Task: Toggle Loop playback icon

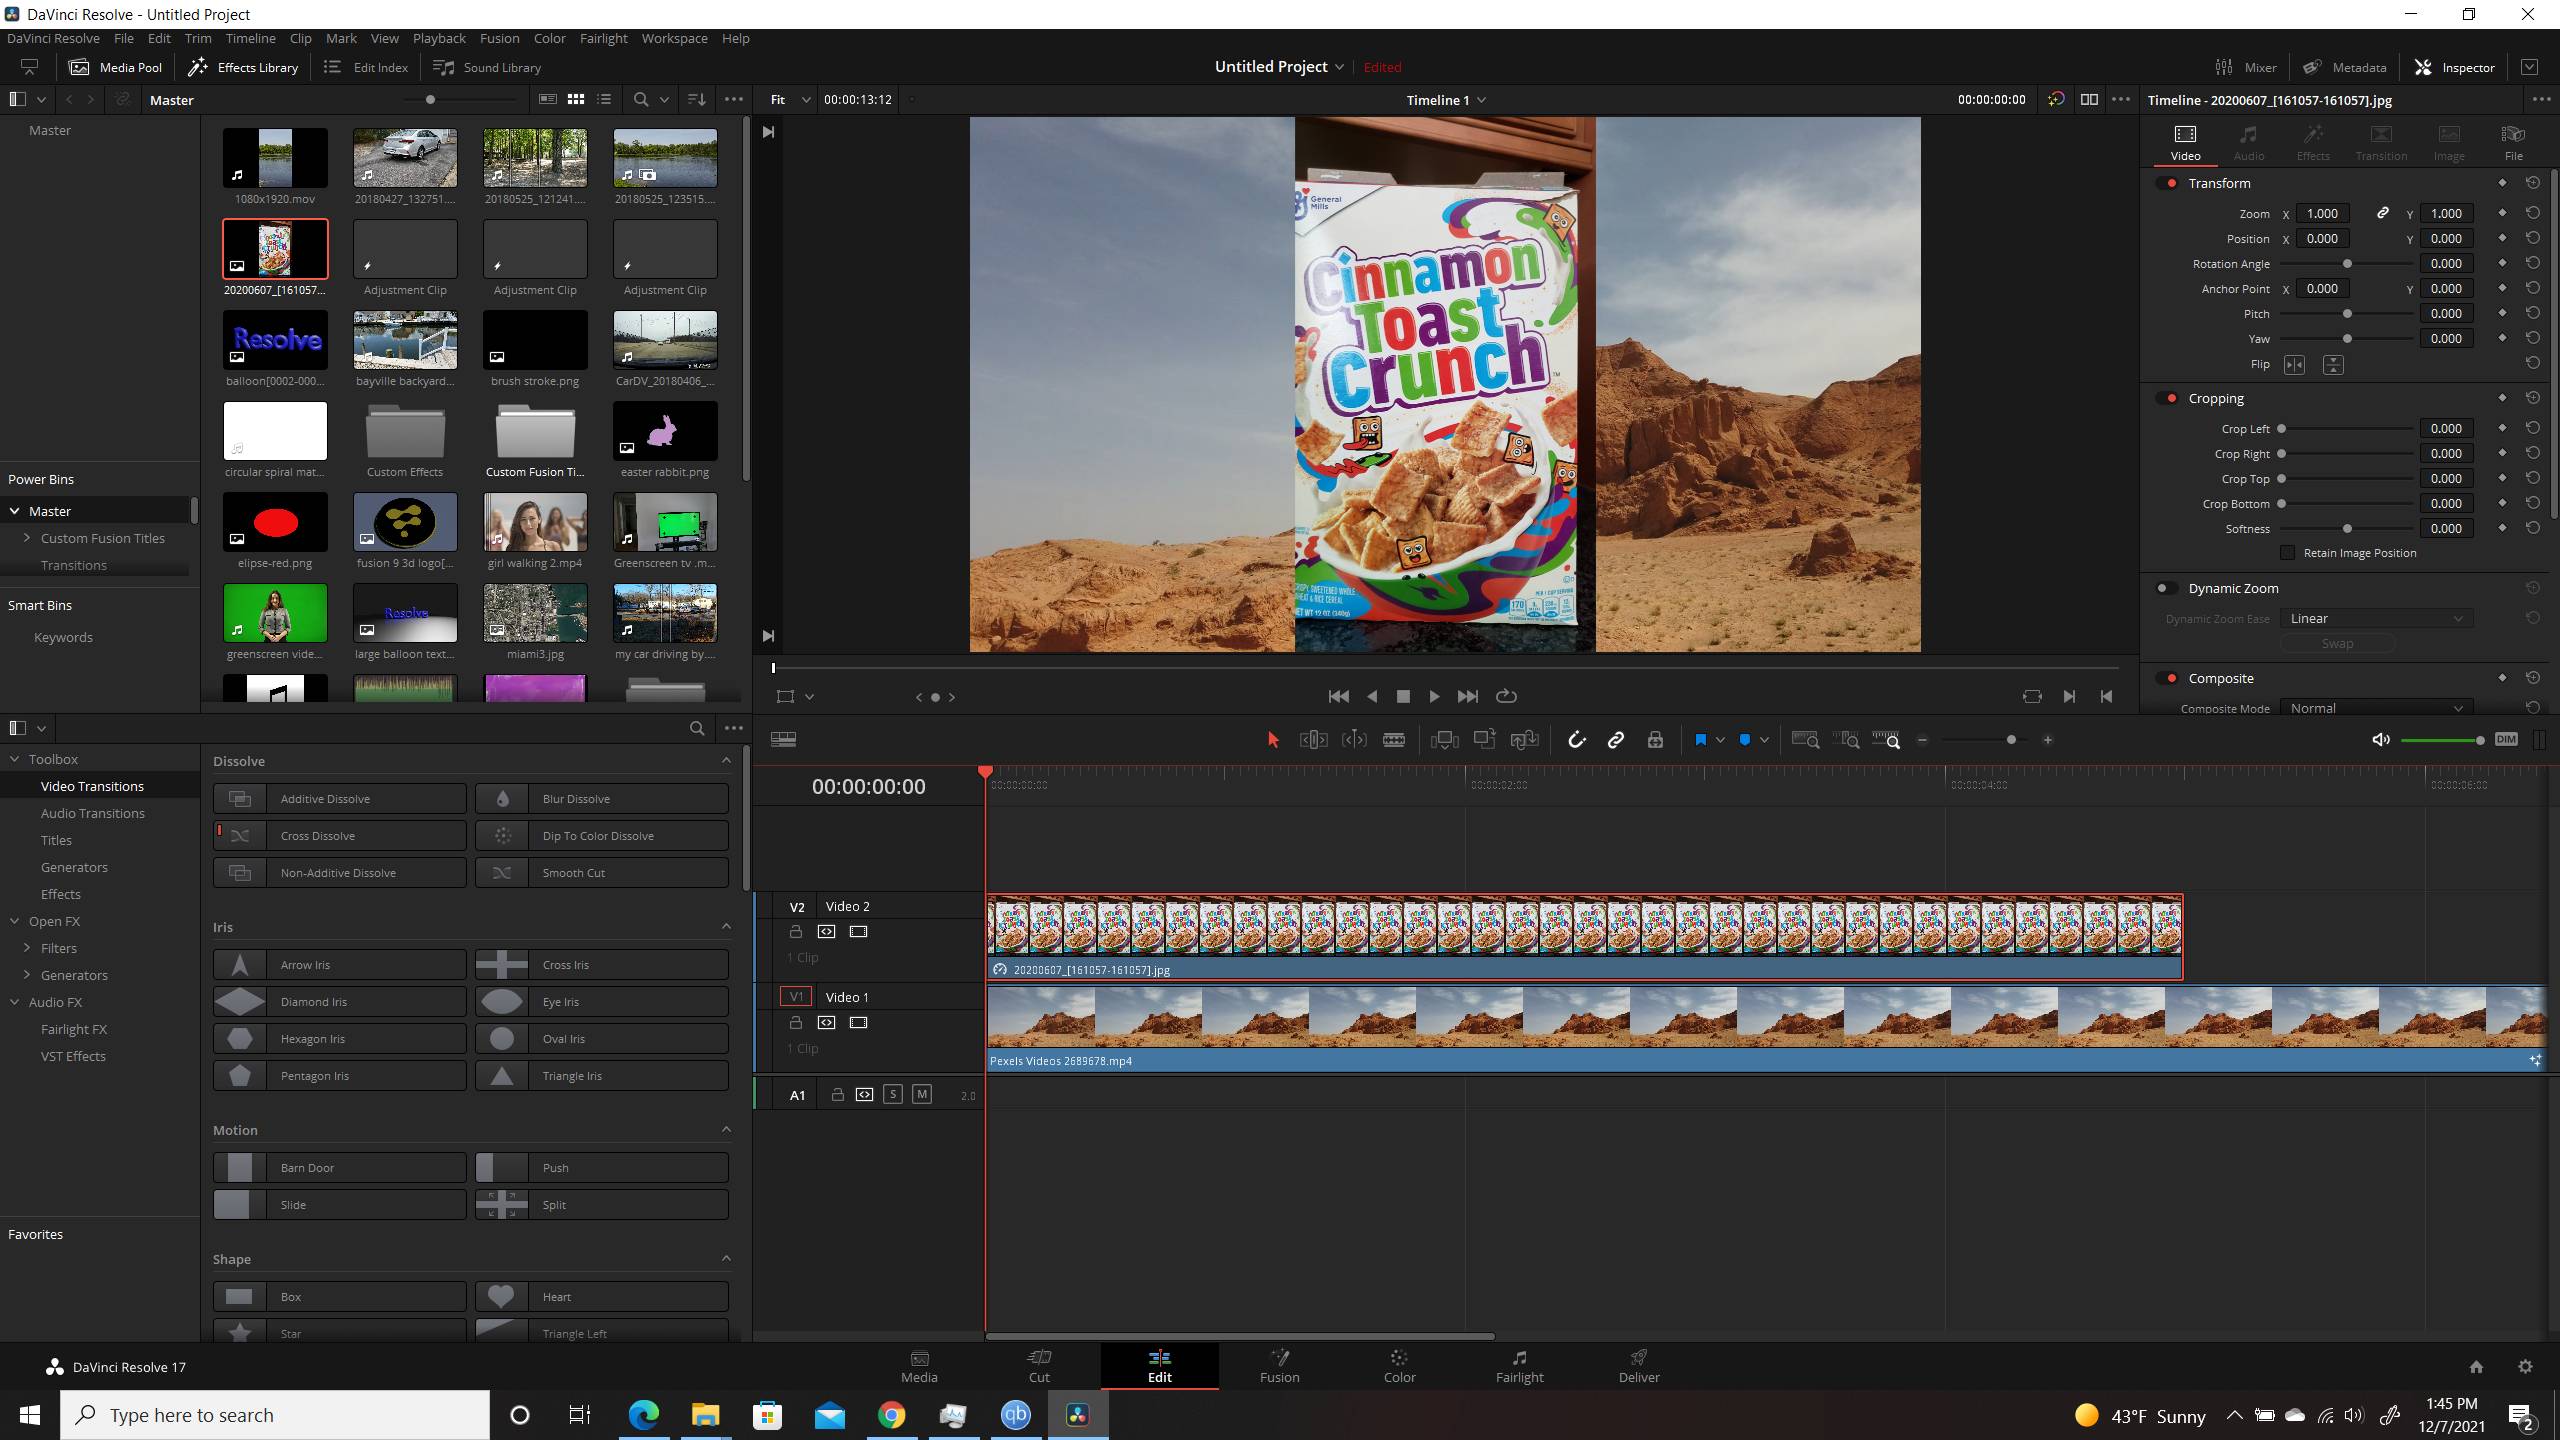Action: point(1506,697)
